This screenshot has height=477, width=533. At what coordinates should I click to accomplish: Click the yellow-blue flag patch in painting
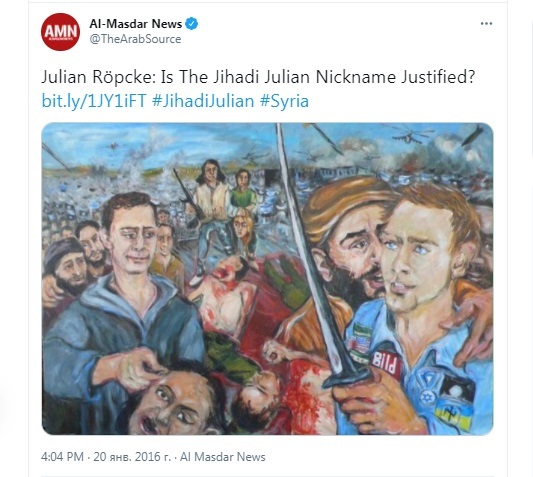tap(453, 415)
